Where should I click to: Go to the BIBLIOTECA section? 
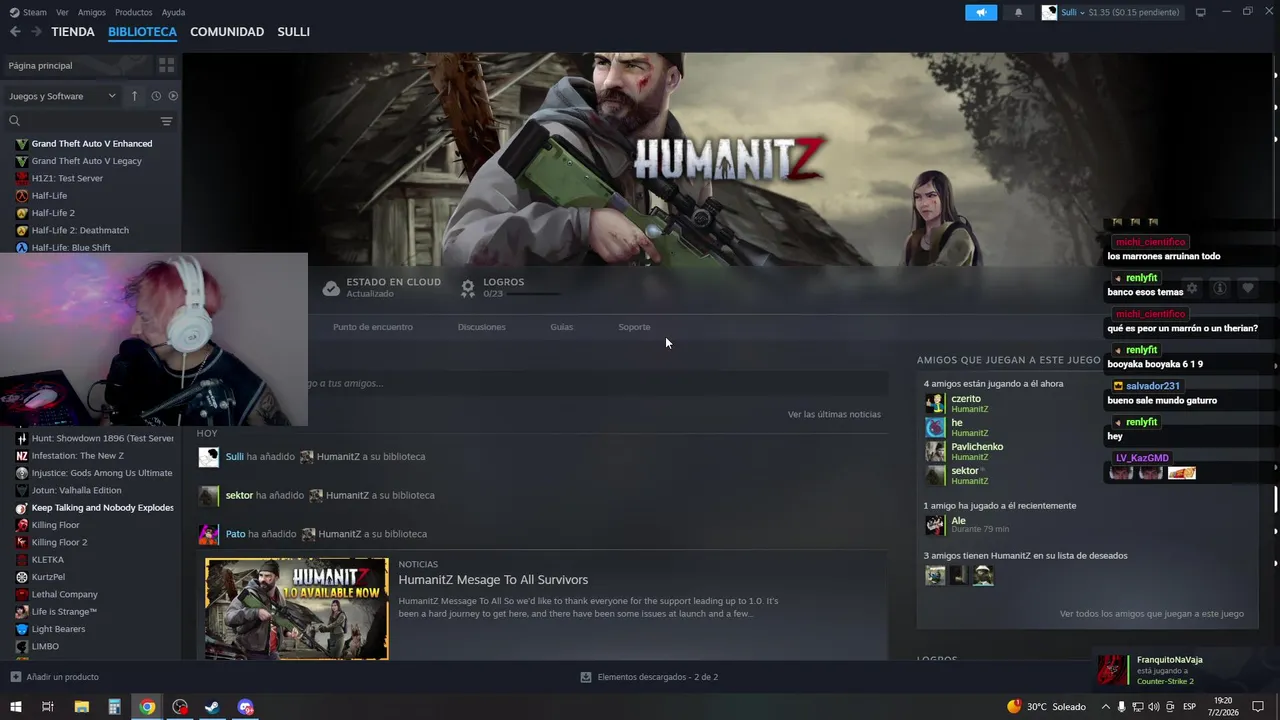coord(142,32)
